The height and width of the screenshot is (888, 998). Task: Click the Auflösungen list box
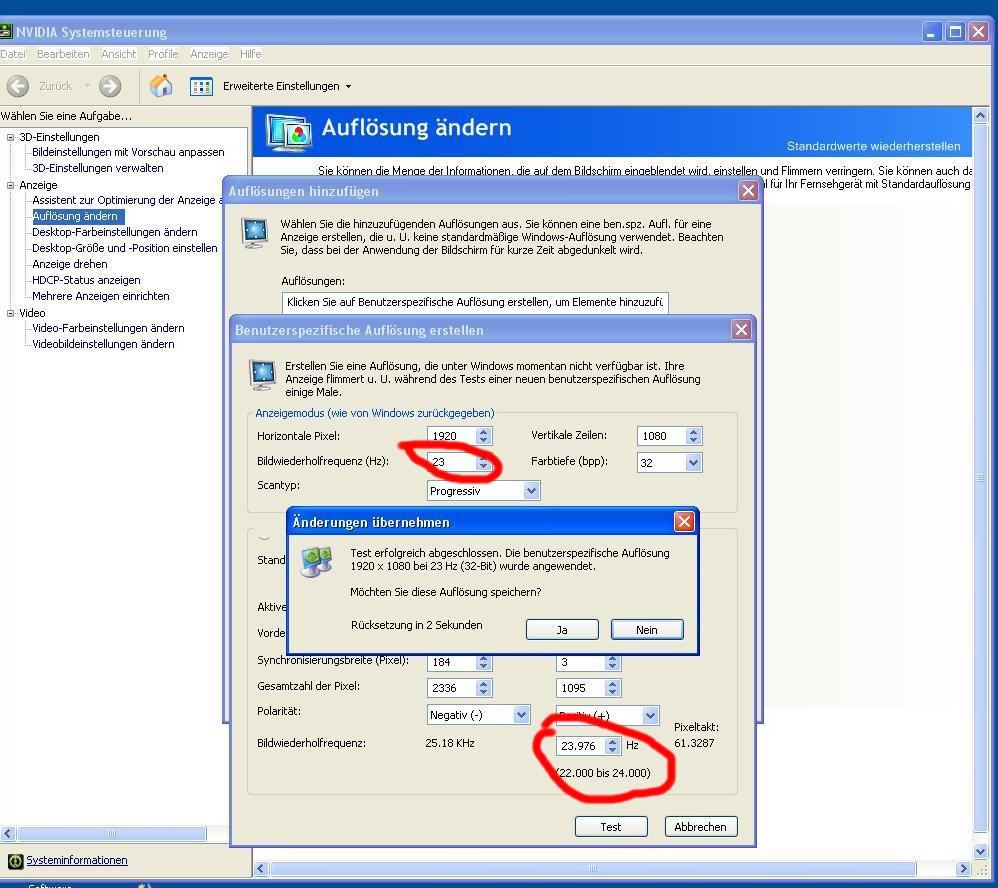(475, 302)
